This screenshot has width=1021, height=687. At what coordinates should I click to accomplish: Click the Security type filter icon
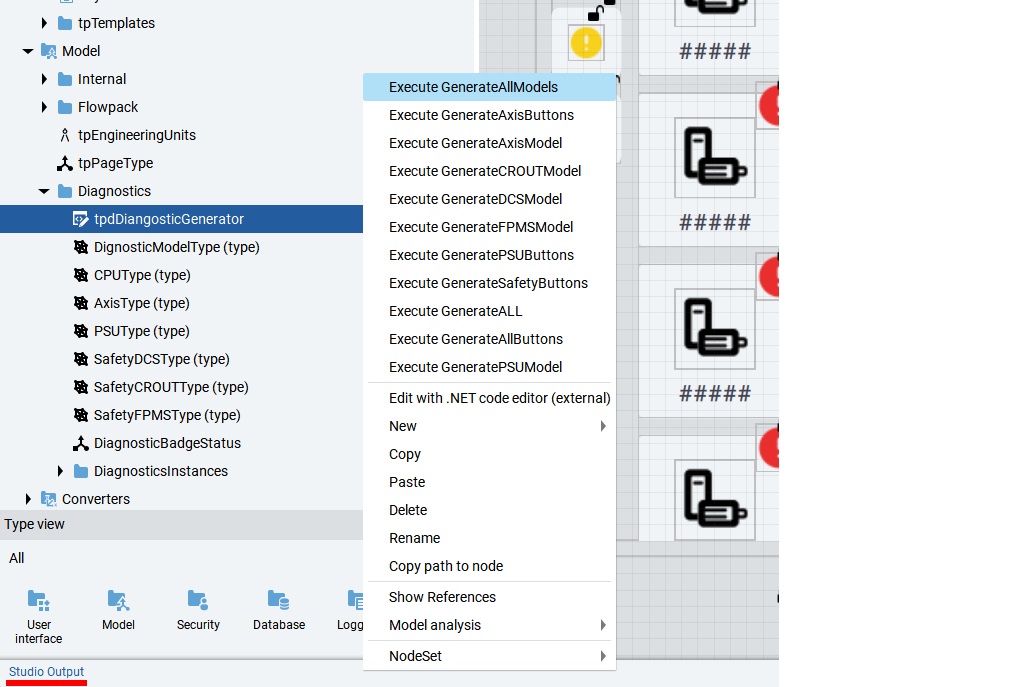pos(198,600)
